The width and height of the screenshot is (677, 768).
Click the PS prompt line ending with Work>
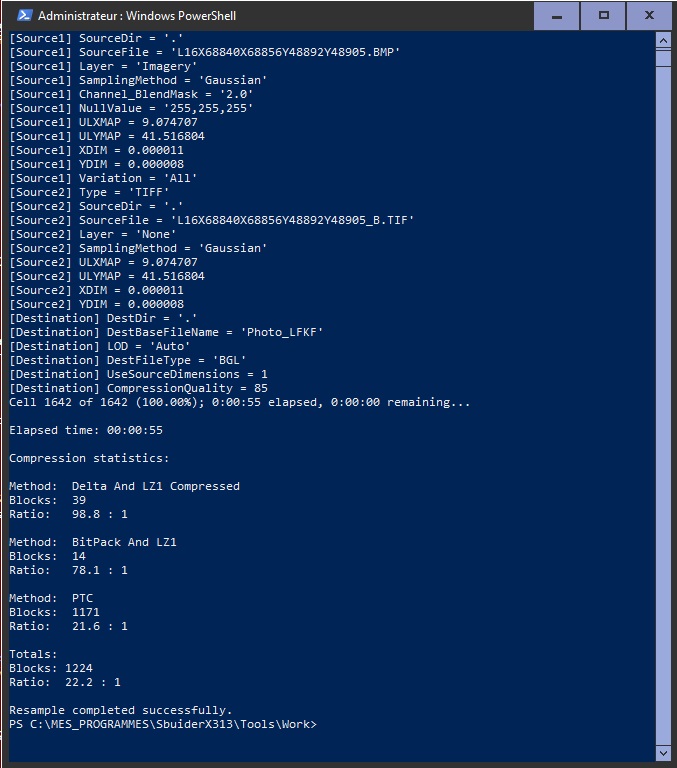coord(163,724)
